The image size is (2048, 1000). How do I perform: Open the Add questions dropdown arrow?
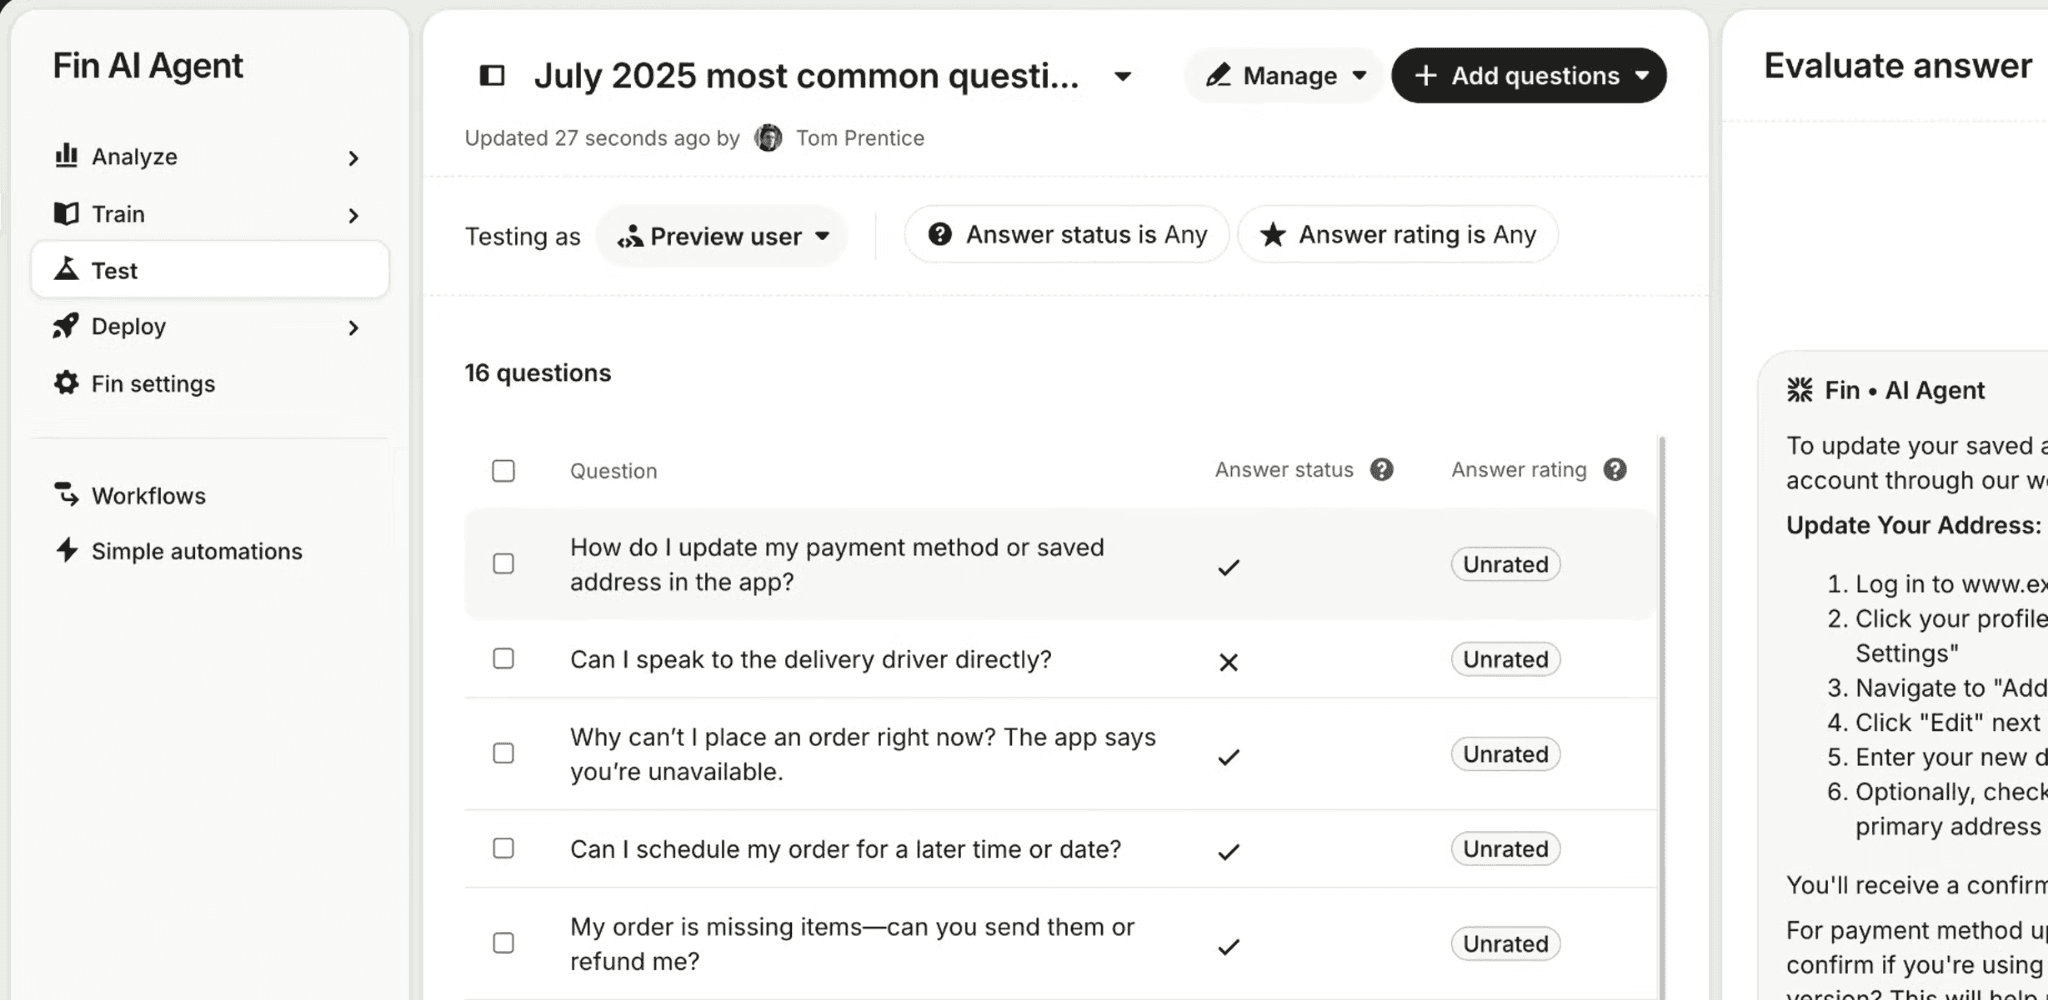[x=1642, y=76]
